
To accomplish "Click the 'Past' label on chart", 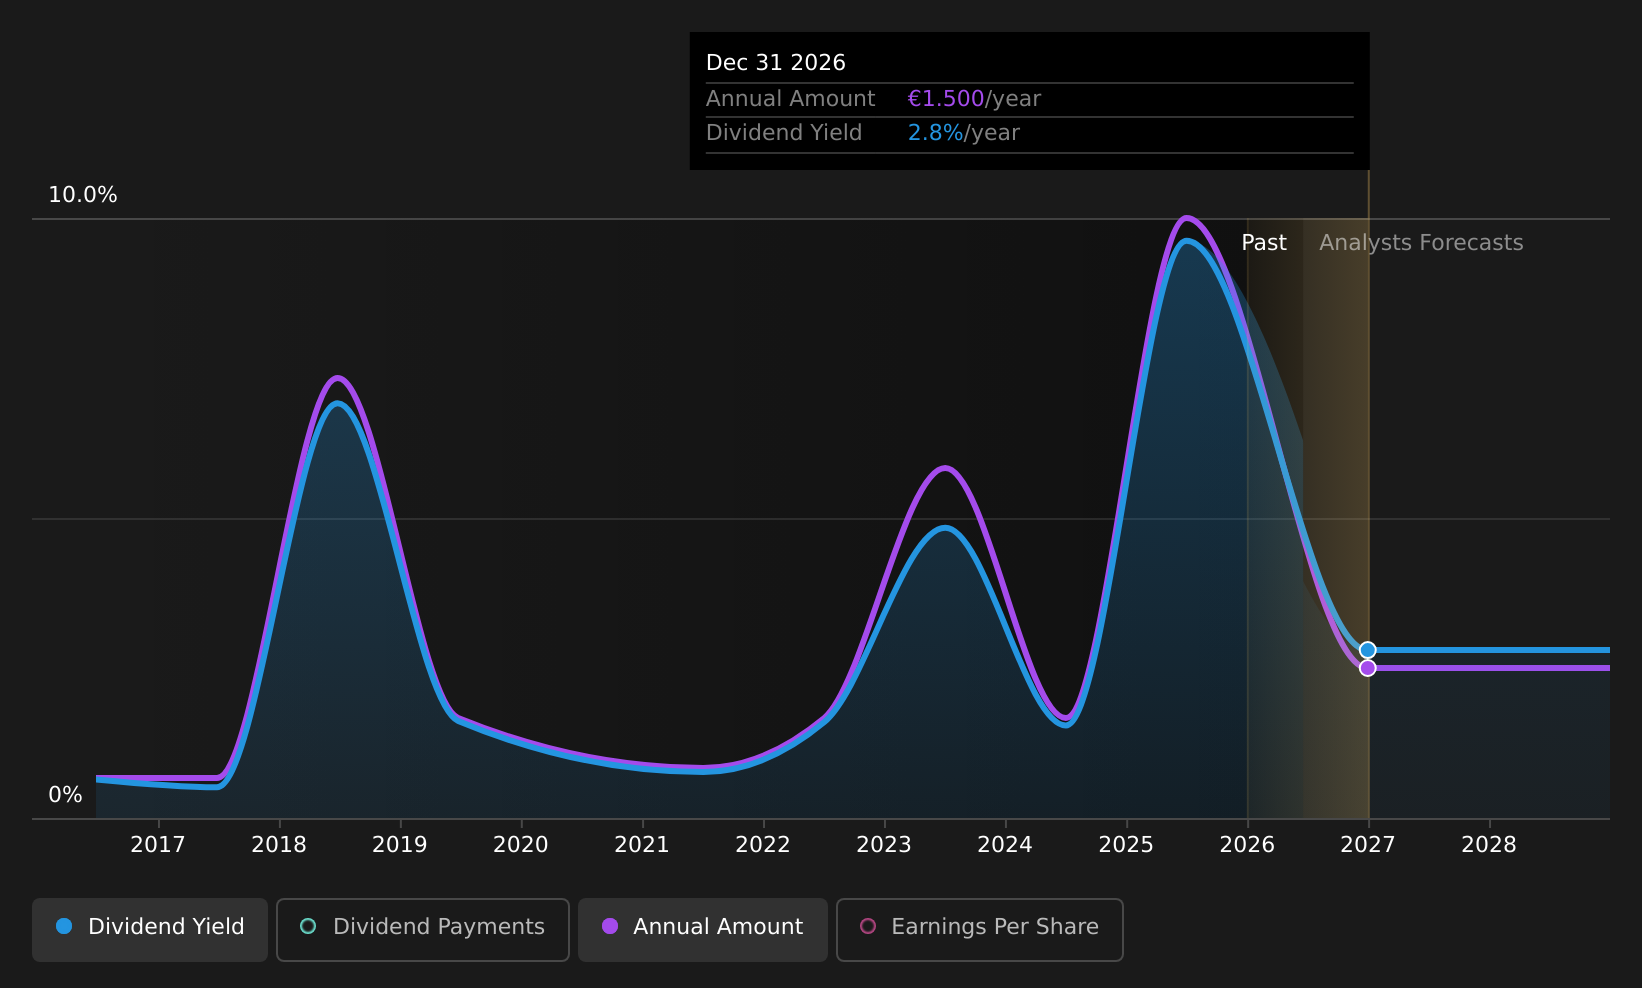I will [x=1264, y=243].
